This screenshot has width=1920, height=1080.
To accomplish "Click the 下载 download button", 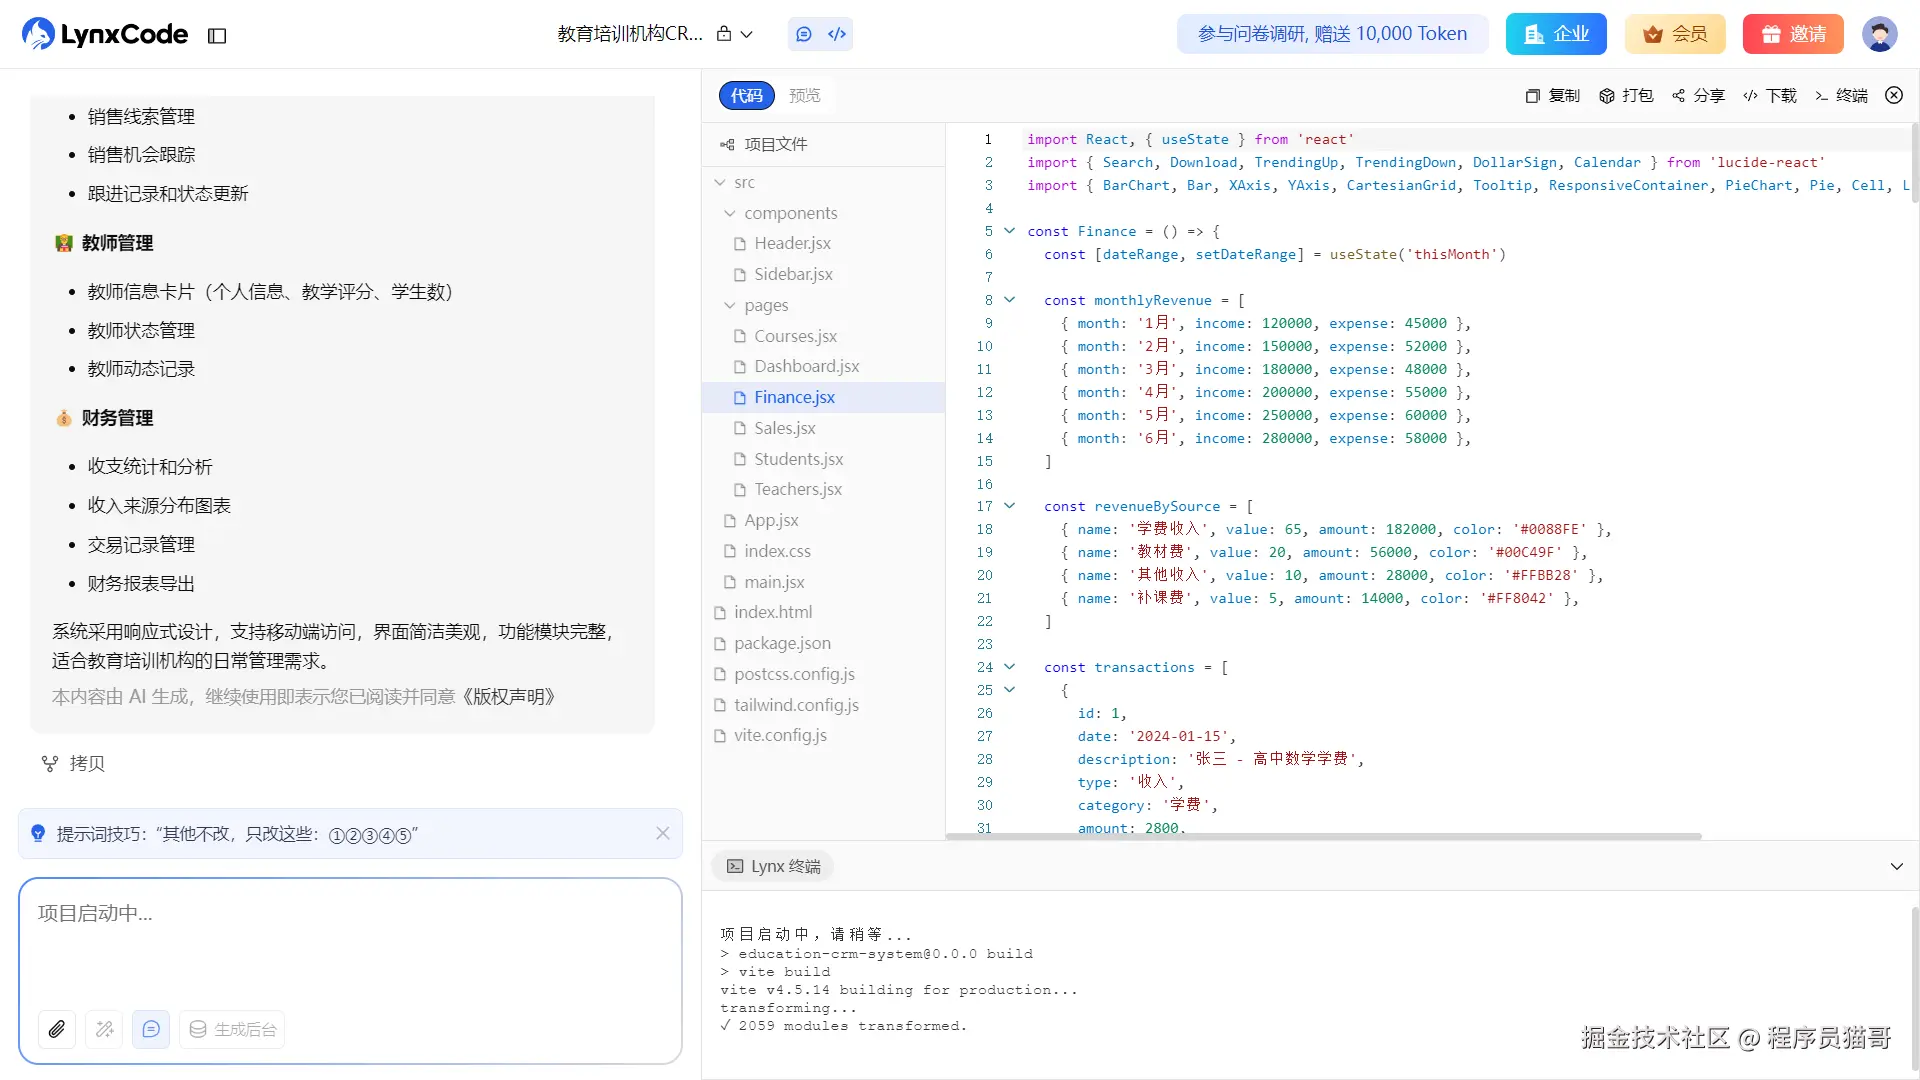I will [1770, 95].
